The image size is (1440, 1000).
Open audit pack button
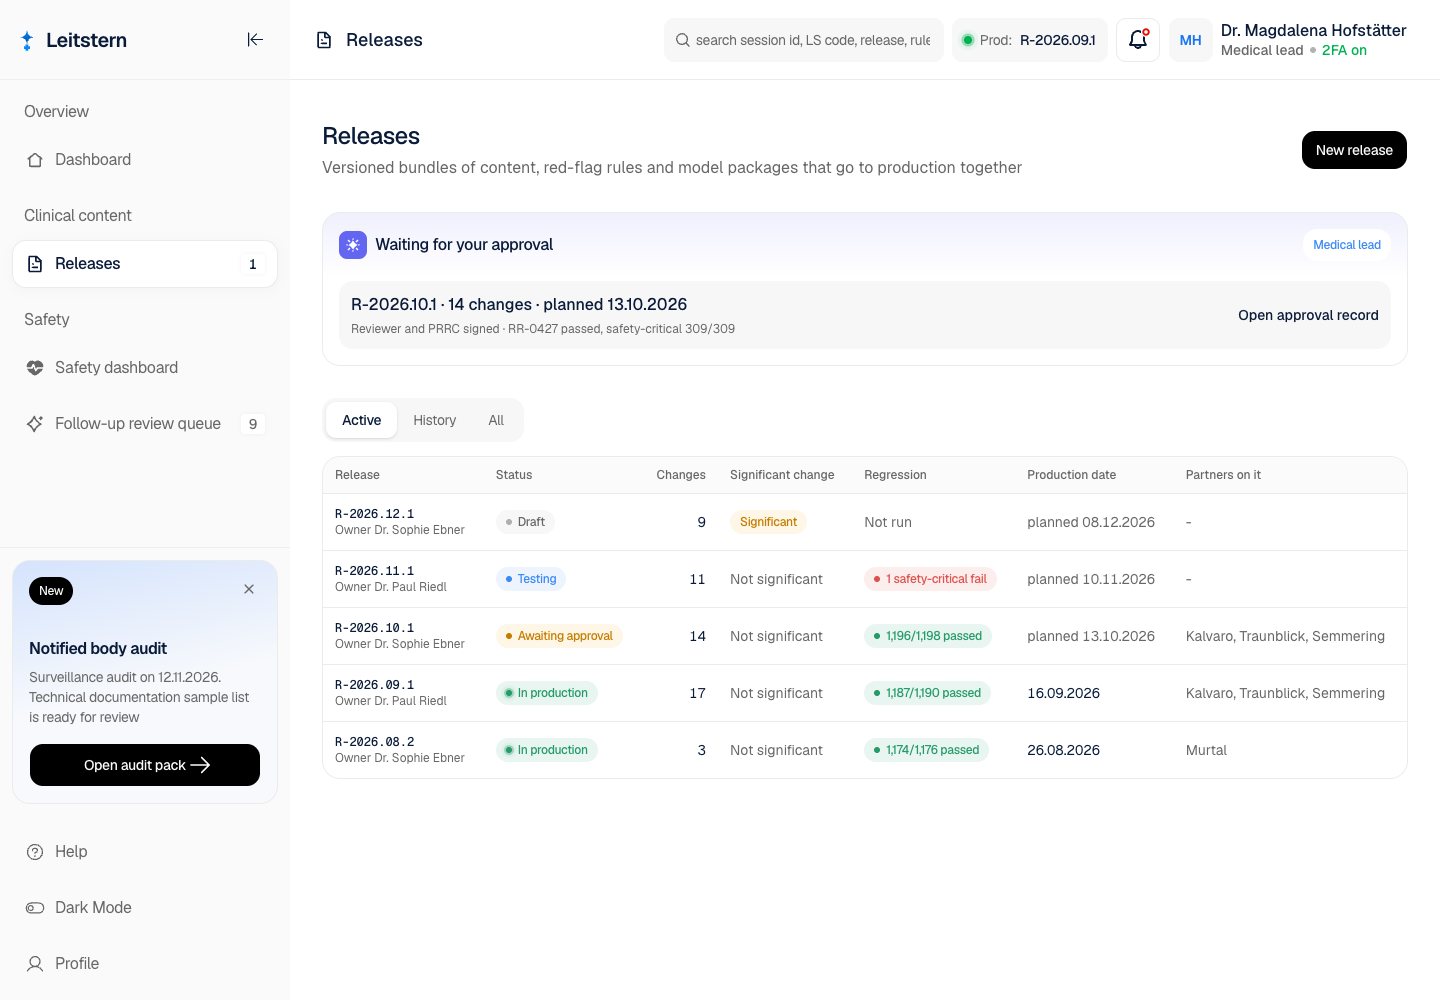145,765
